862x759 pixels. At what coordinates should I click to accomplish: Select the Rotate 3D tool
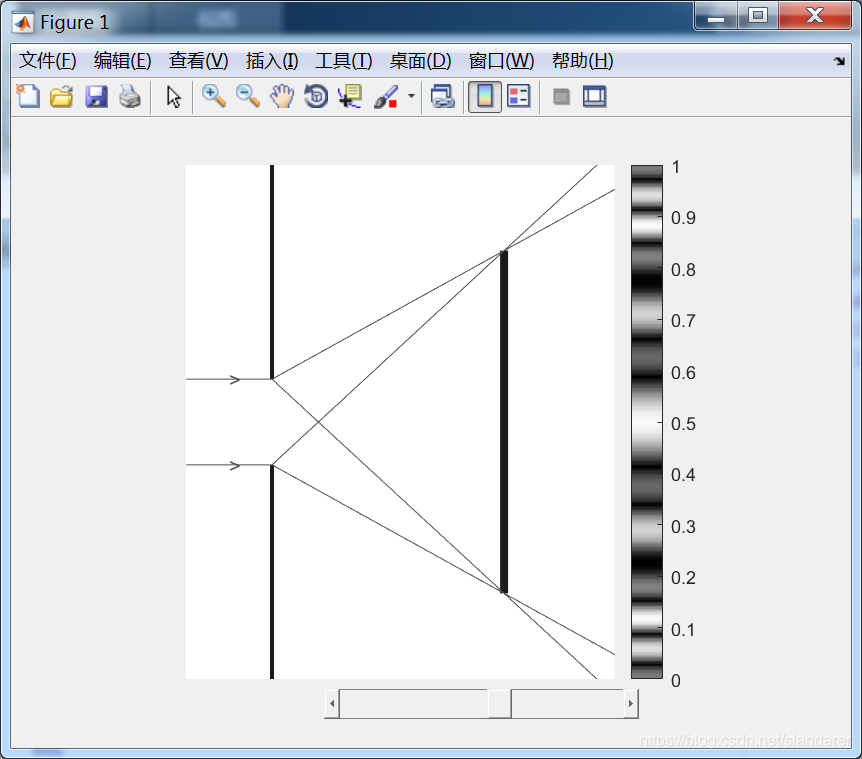(316, 97)
